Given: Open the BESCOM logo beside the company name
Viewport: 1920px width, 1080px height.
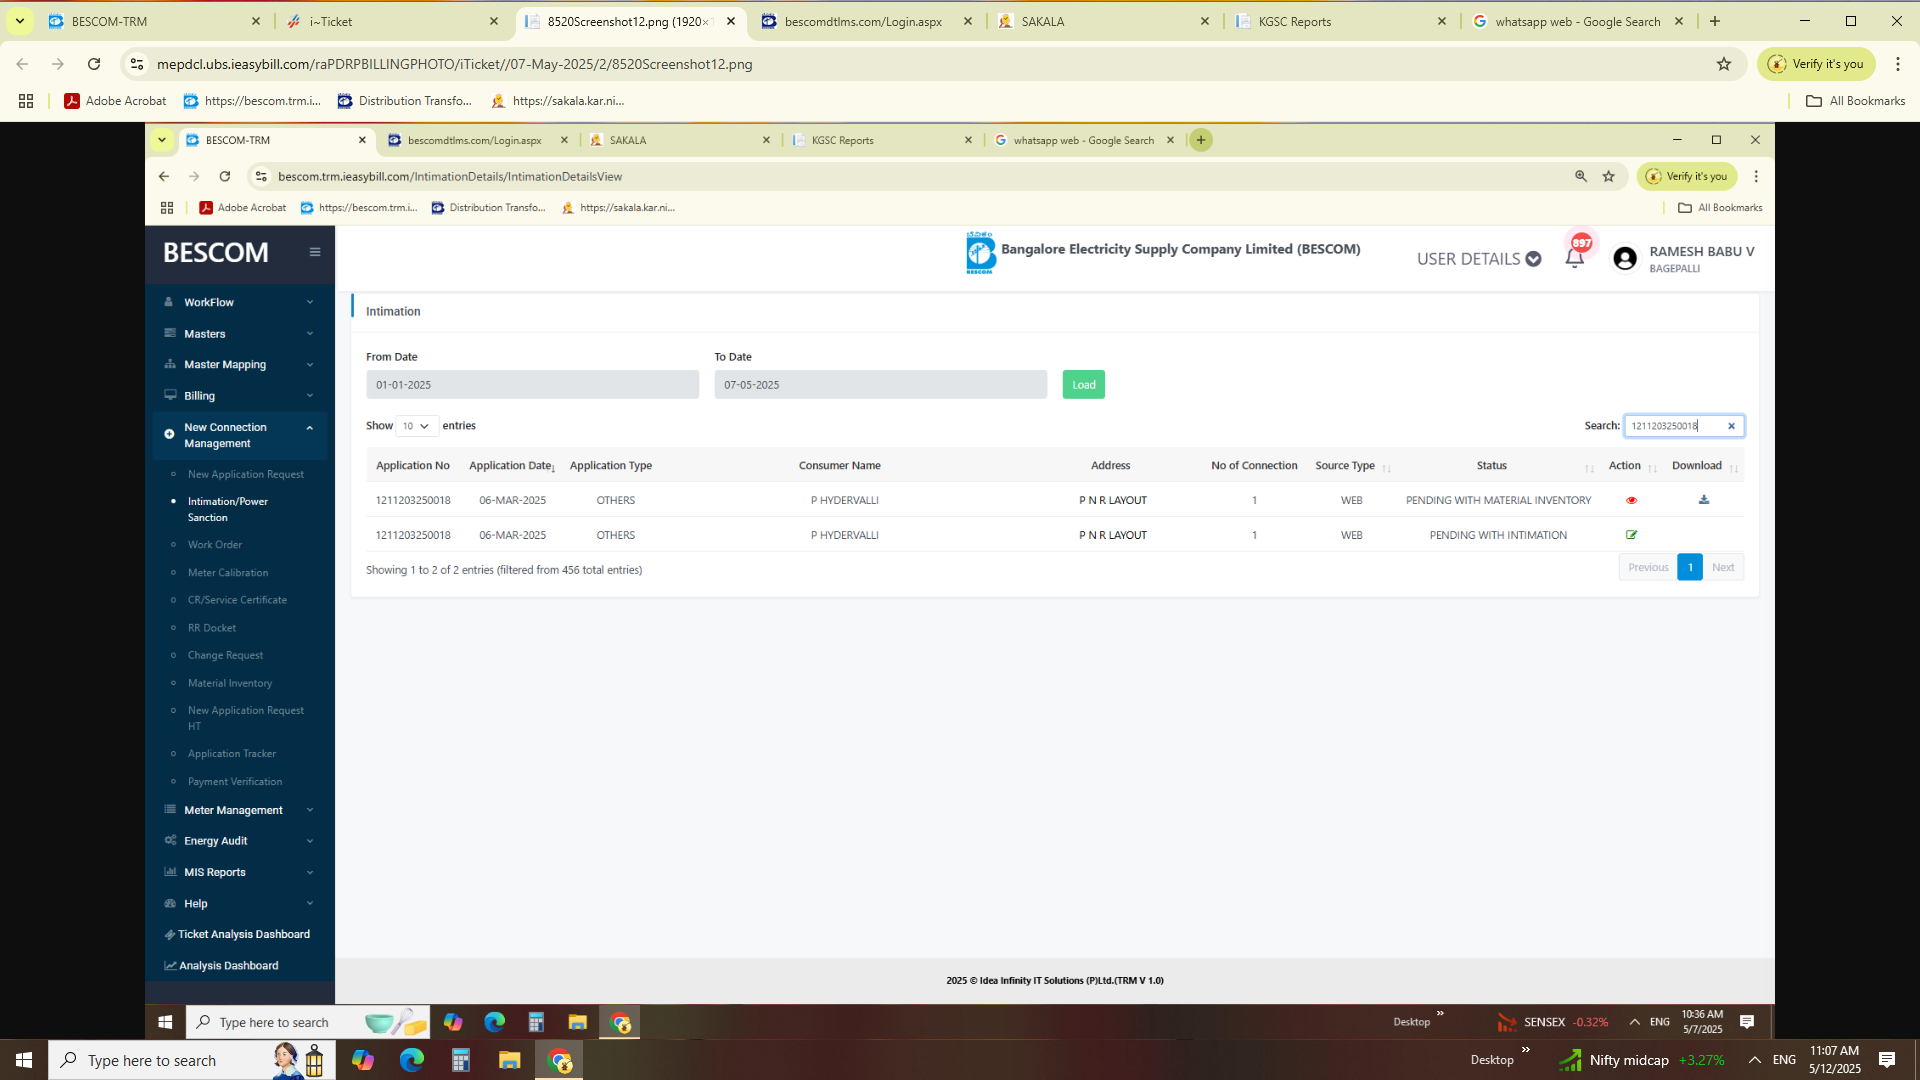Looking at the screenshot, I should [980, 253].
